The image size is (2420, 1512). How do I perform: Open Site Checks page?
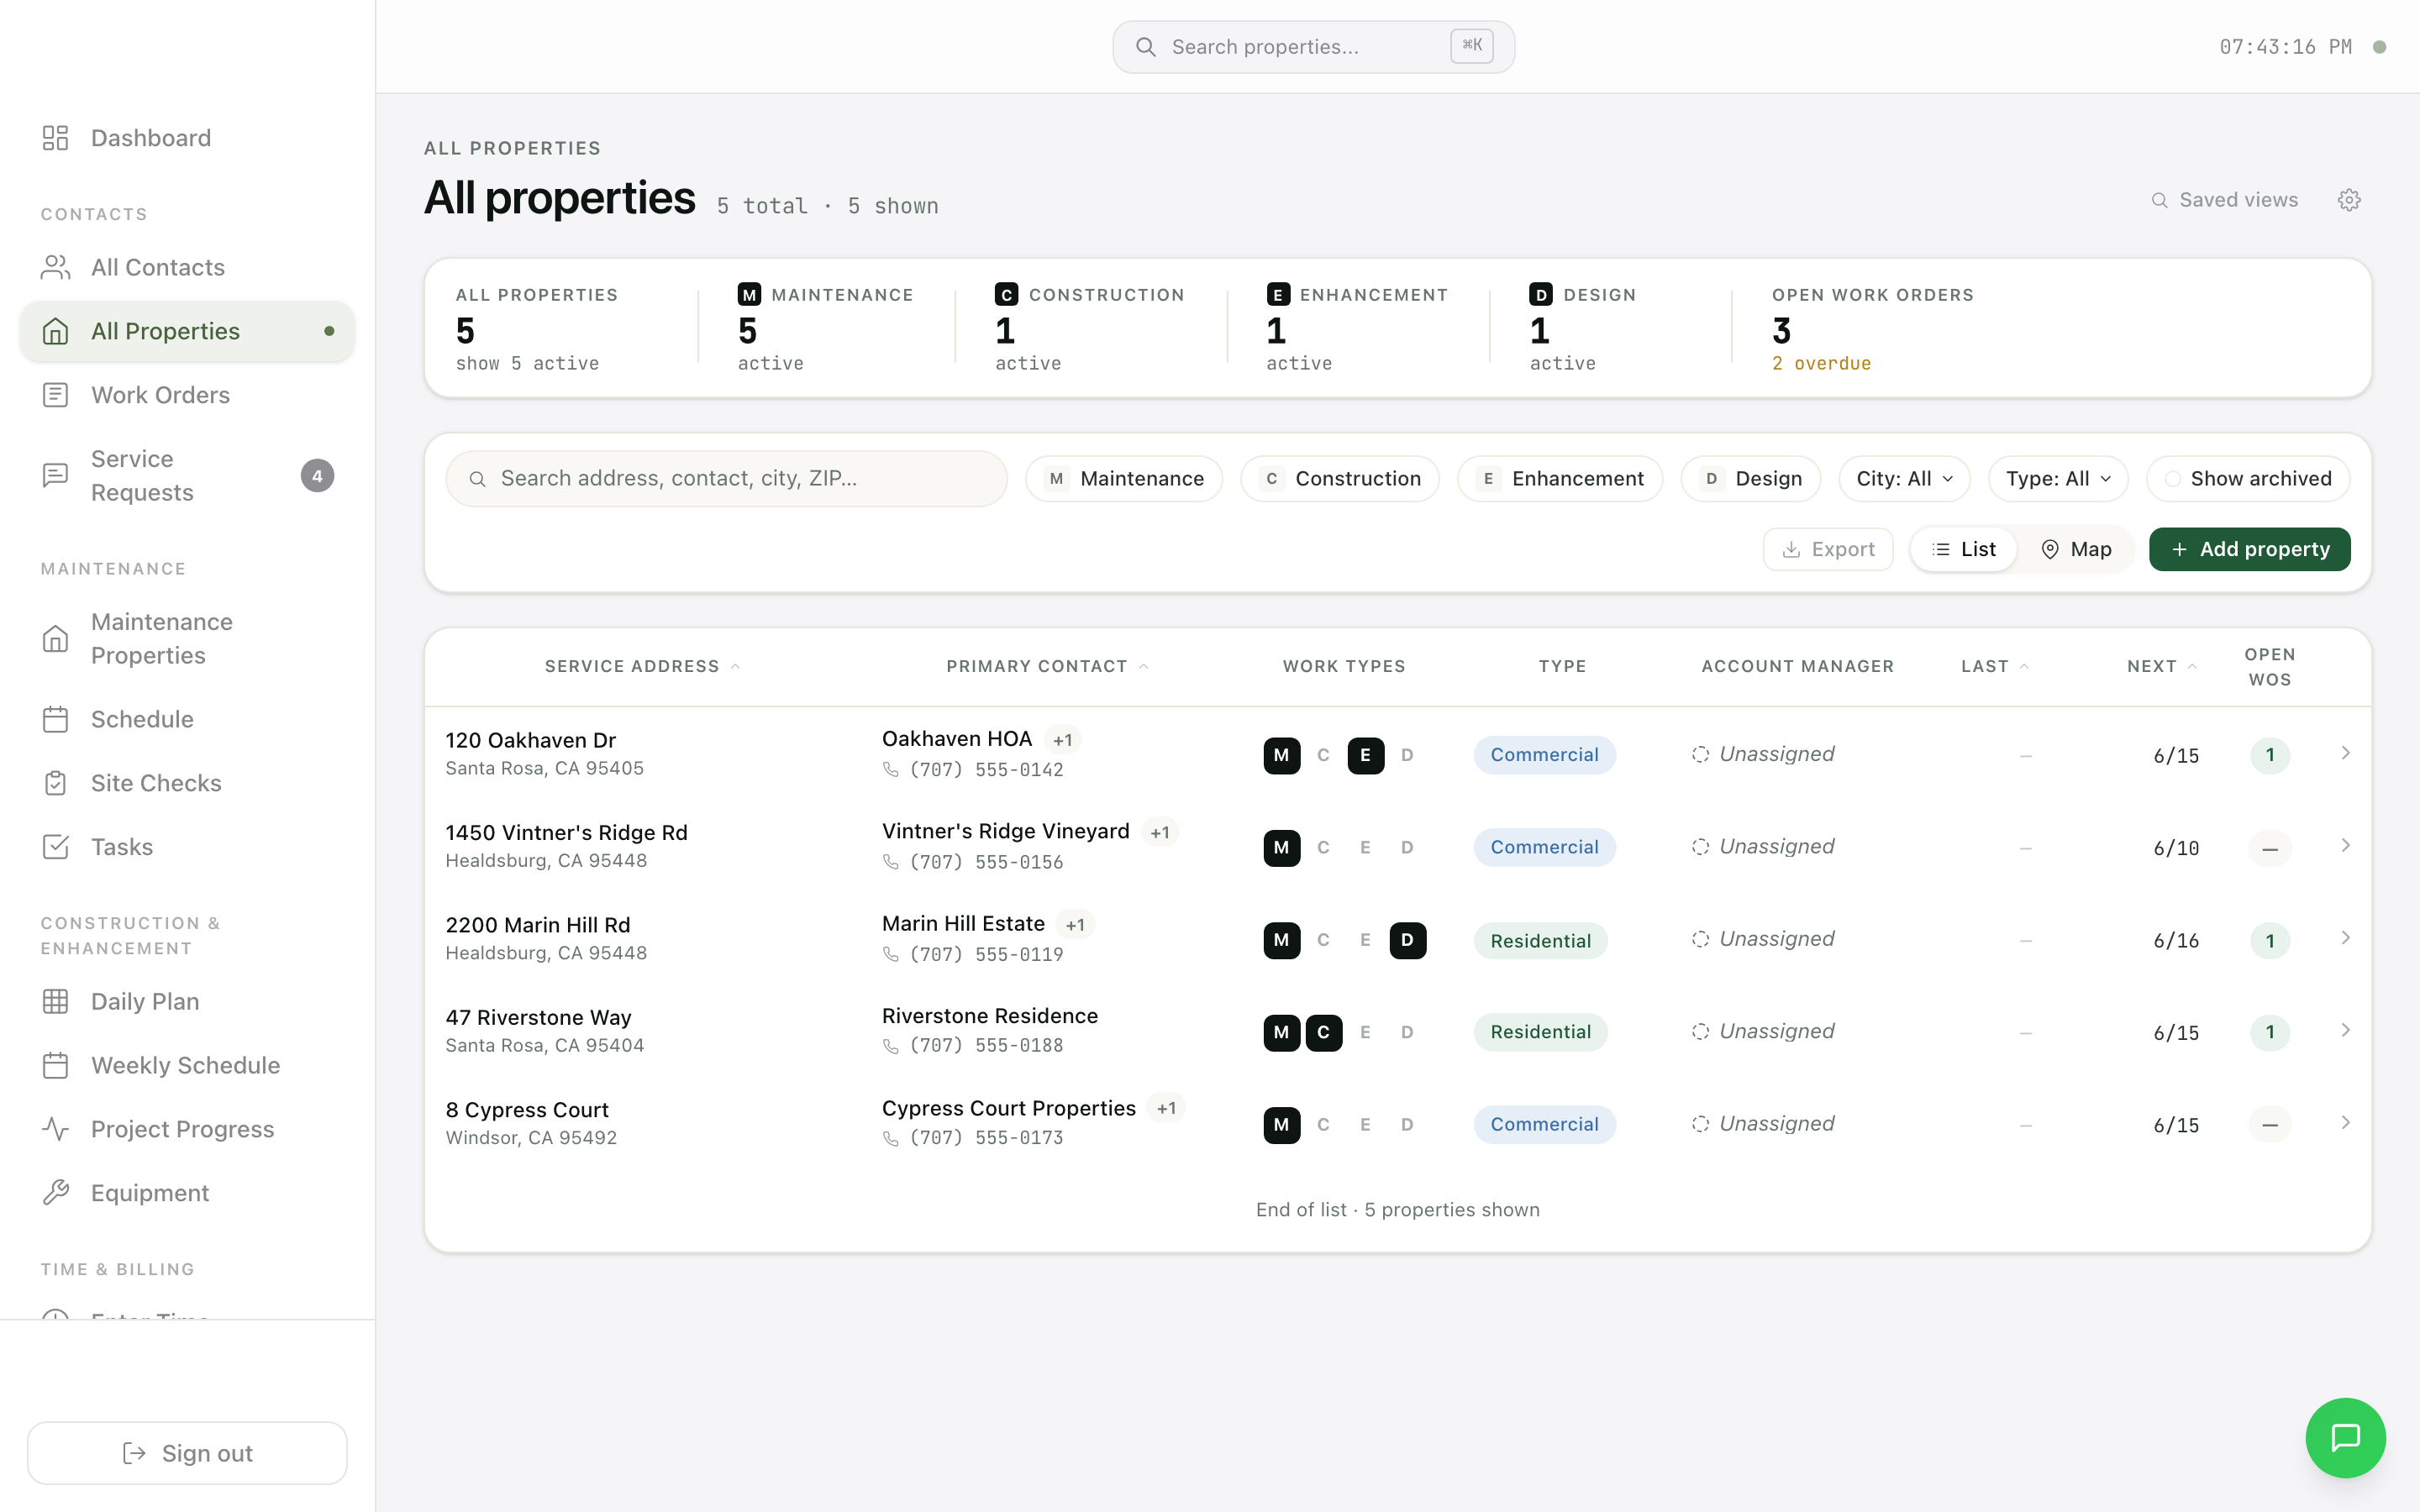click(187, 783)
